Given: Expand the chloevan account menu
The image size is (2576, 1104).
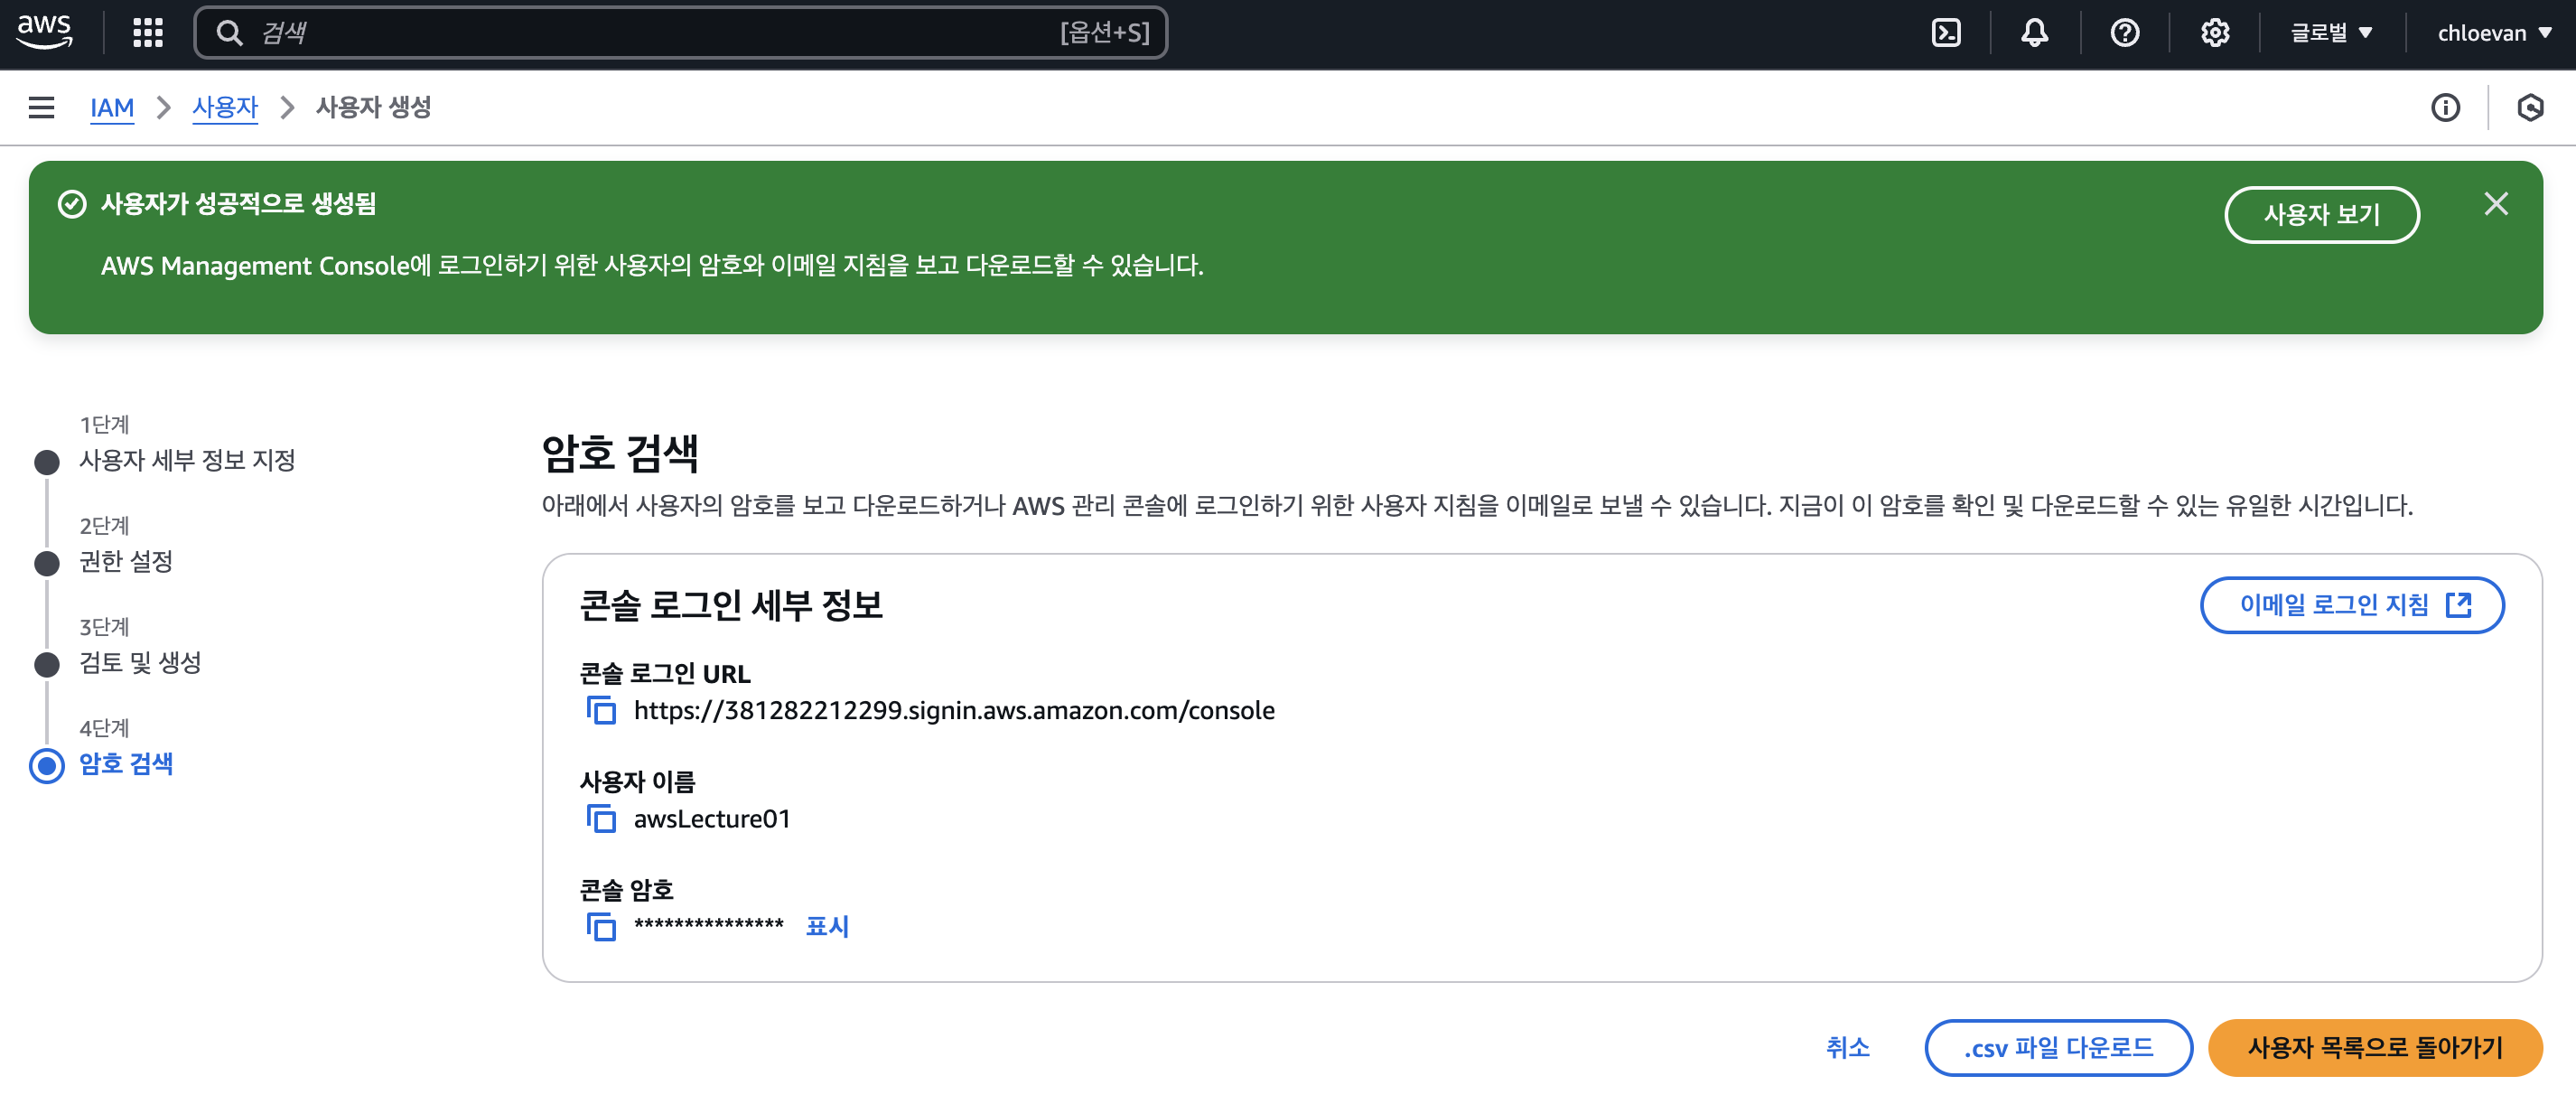Looking at the screenshot, I should 2494,33.
